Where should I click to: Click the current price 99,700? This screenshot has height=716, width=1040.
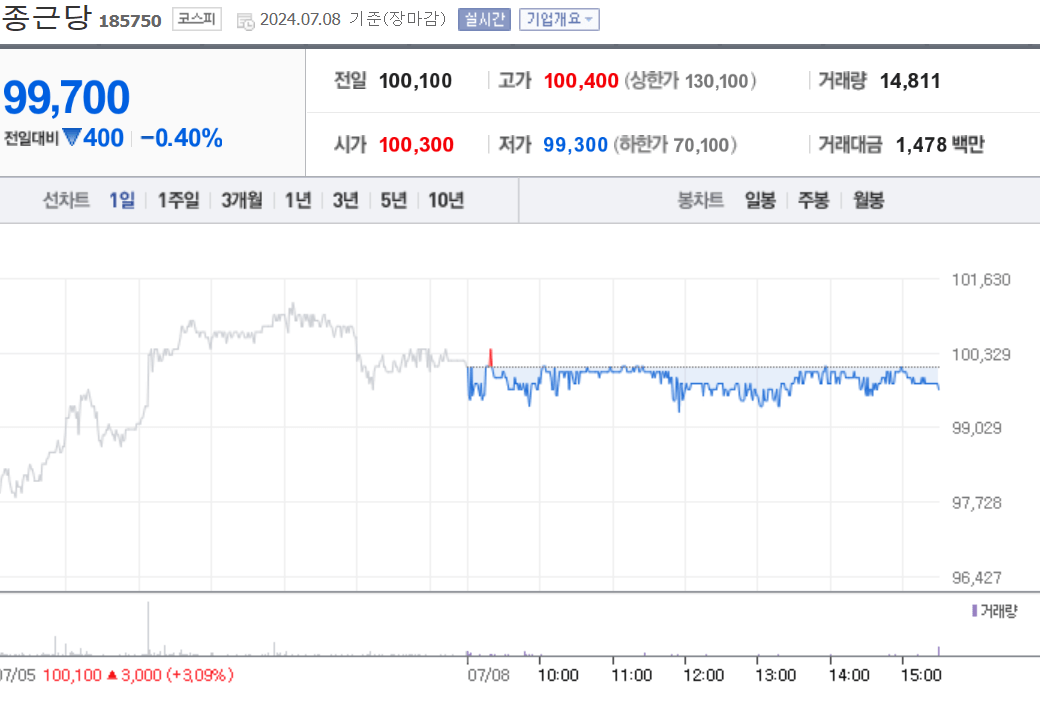tap(66, 97)
